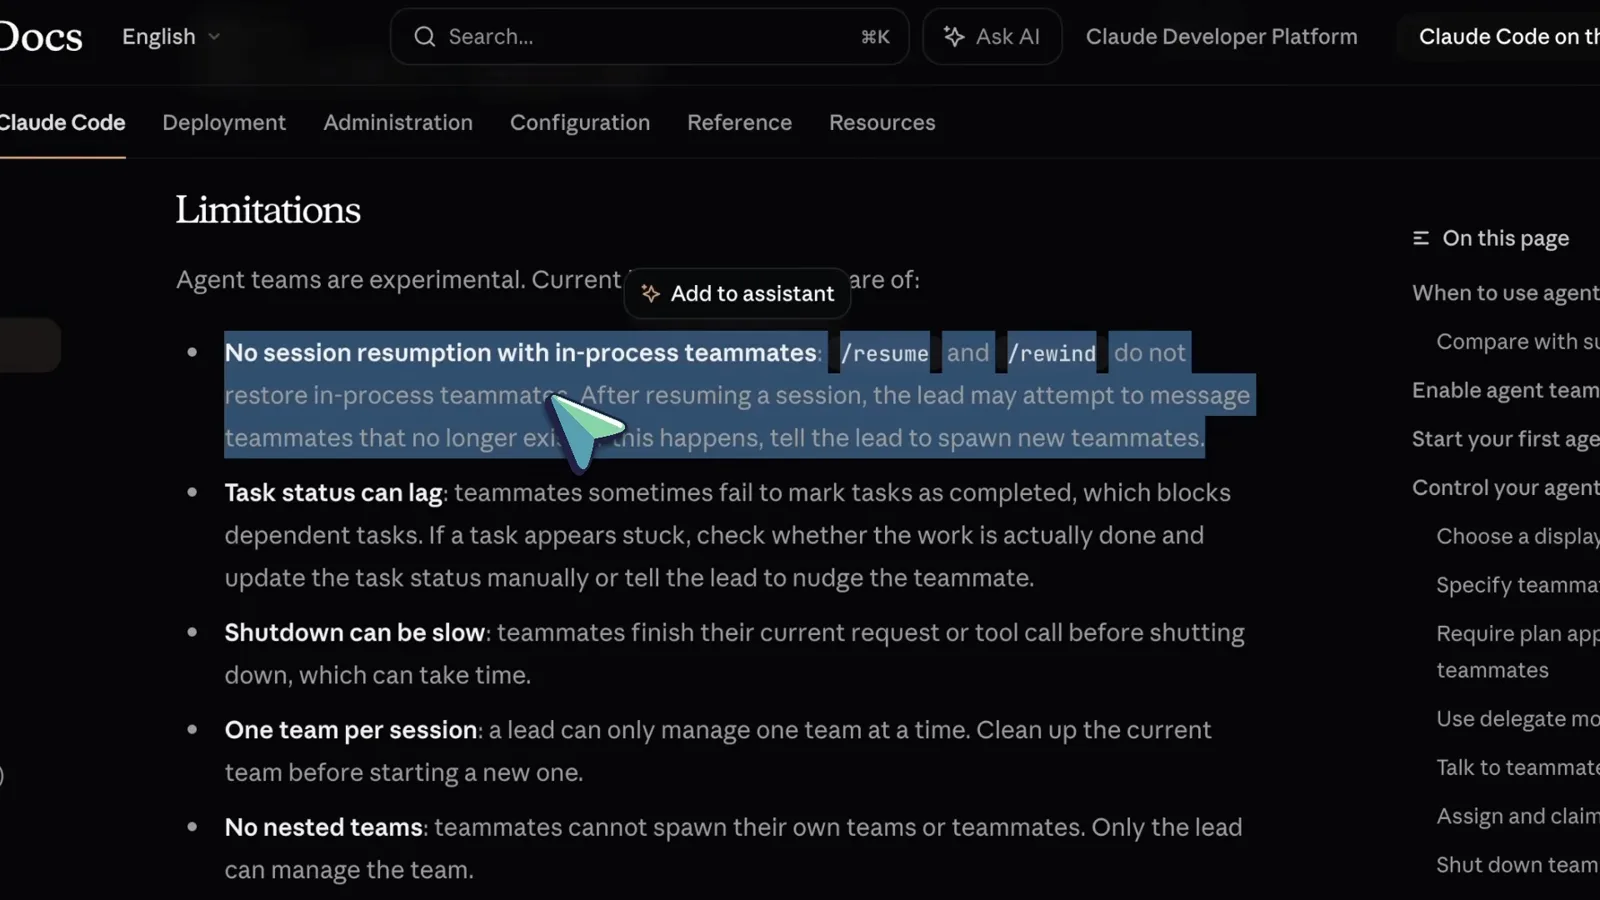Click 'No nested teams' bold text
Viewport: 1600px width, 900px height.
tap(323, 828)
